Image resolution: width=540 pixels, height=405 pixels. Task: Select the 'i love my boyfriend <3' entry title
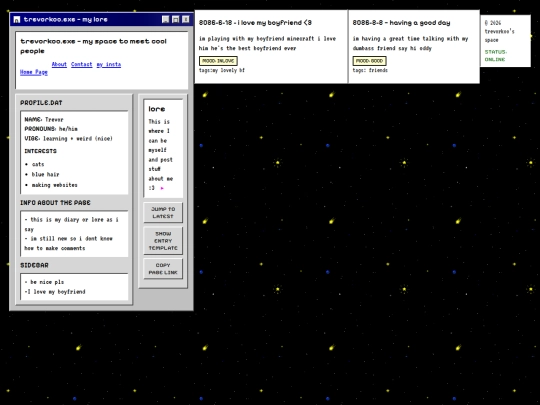(x=255, y=23)
